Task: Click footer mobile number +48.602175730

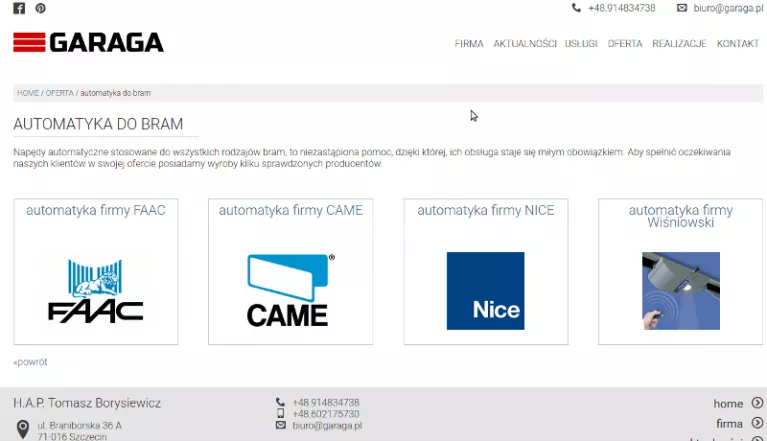Action: pyautogui.click(x=326, y=414)
